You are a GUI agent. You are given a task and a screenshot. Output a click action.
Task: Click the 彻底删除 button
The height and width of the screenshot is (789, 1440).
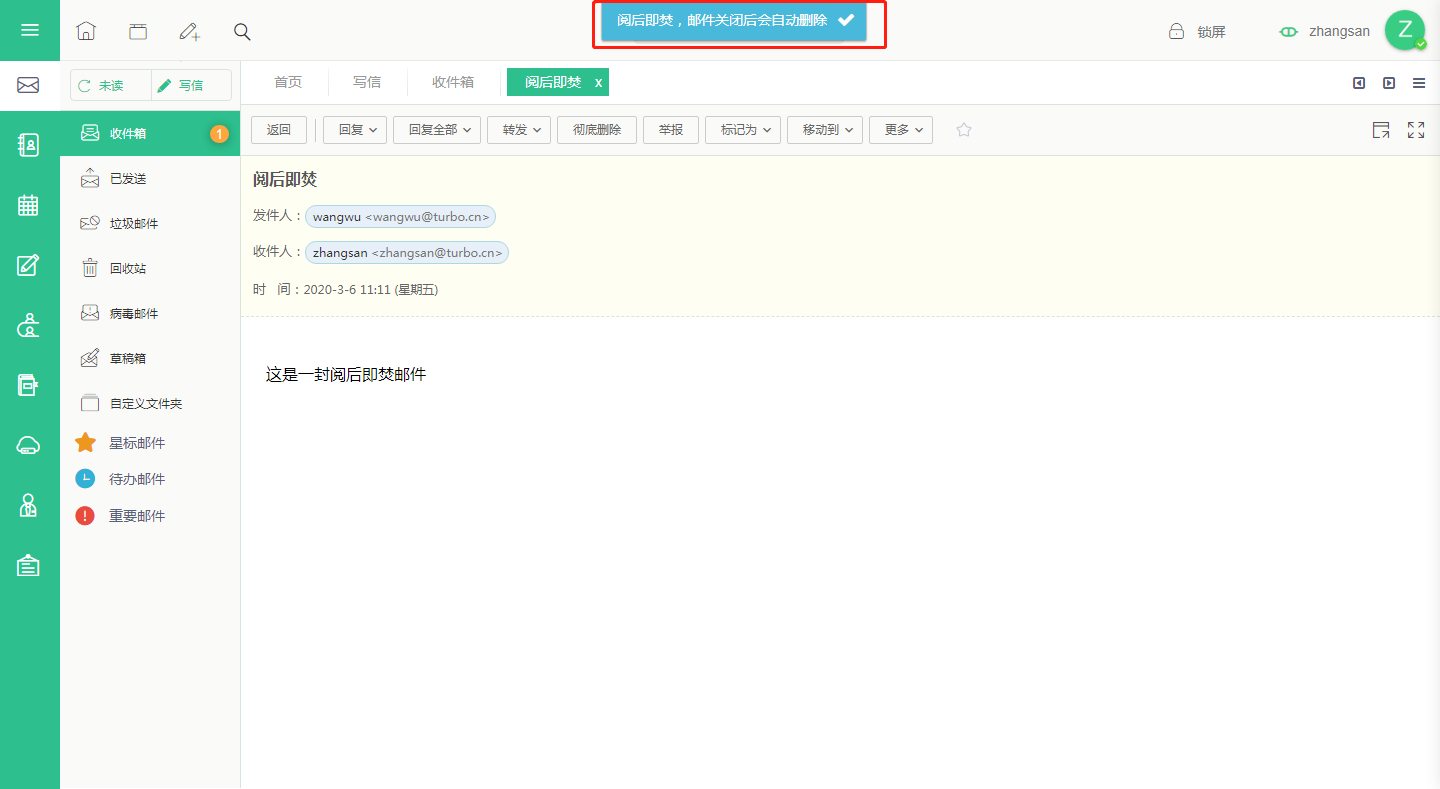[x=597, y=130]
